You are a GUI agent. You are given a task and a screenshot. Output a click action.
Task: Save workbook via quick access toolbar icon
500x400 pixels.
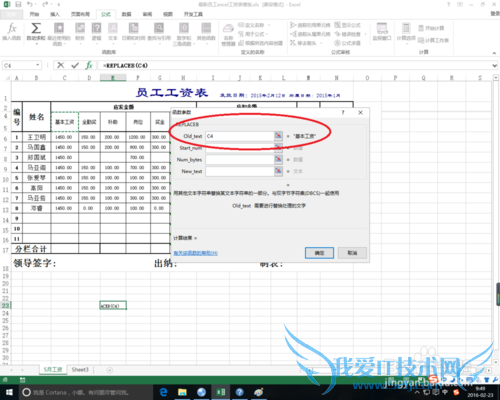click(x=18, y=4)
